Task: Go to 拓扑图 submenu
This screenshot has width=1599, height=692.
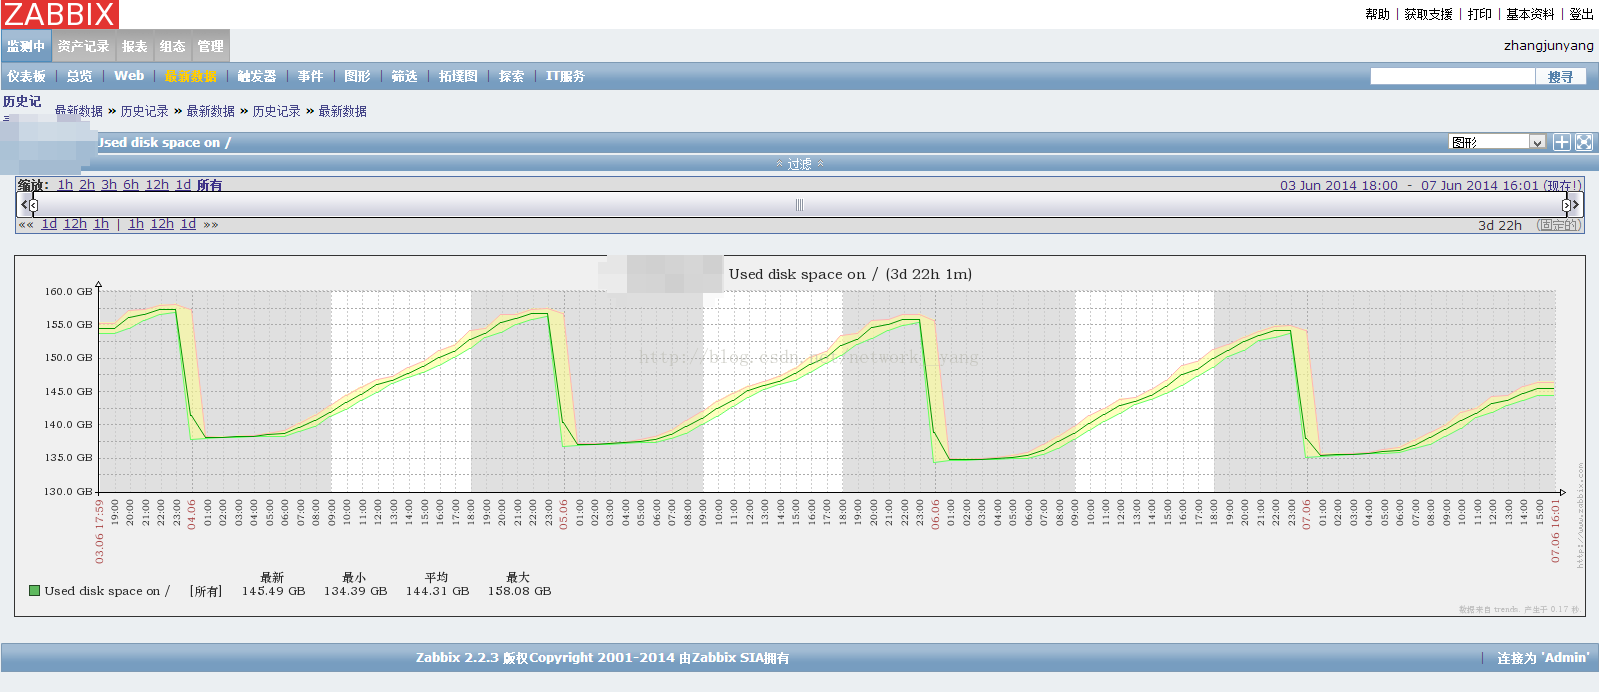Action: pos(458,76)
